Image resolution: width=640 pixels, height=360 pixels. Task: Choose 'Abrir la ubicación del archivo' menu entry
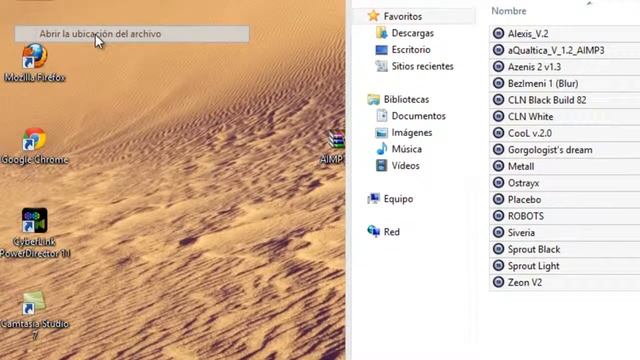click(x=132, y=34)
